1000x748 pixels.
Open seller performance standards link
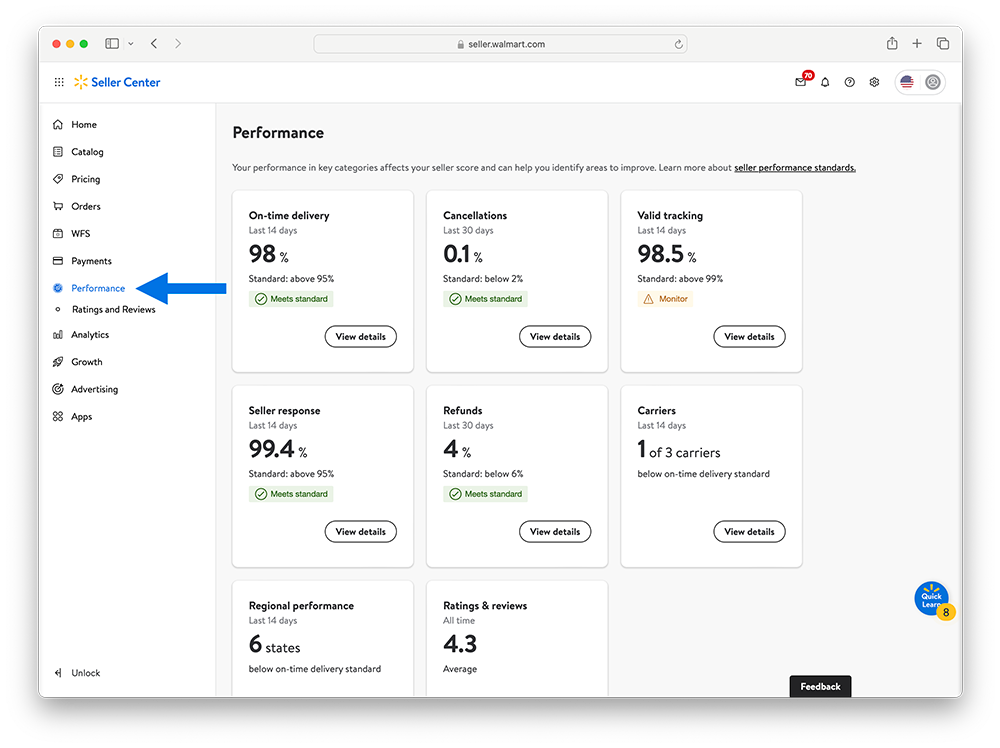click(794, 168)
